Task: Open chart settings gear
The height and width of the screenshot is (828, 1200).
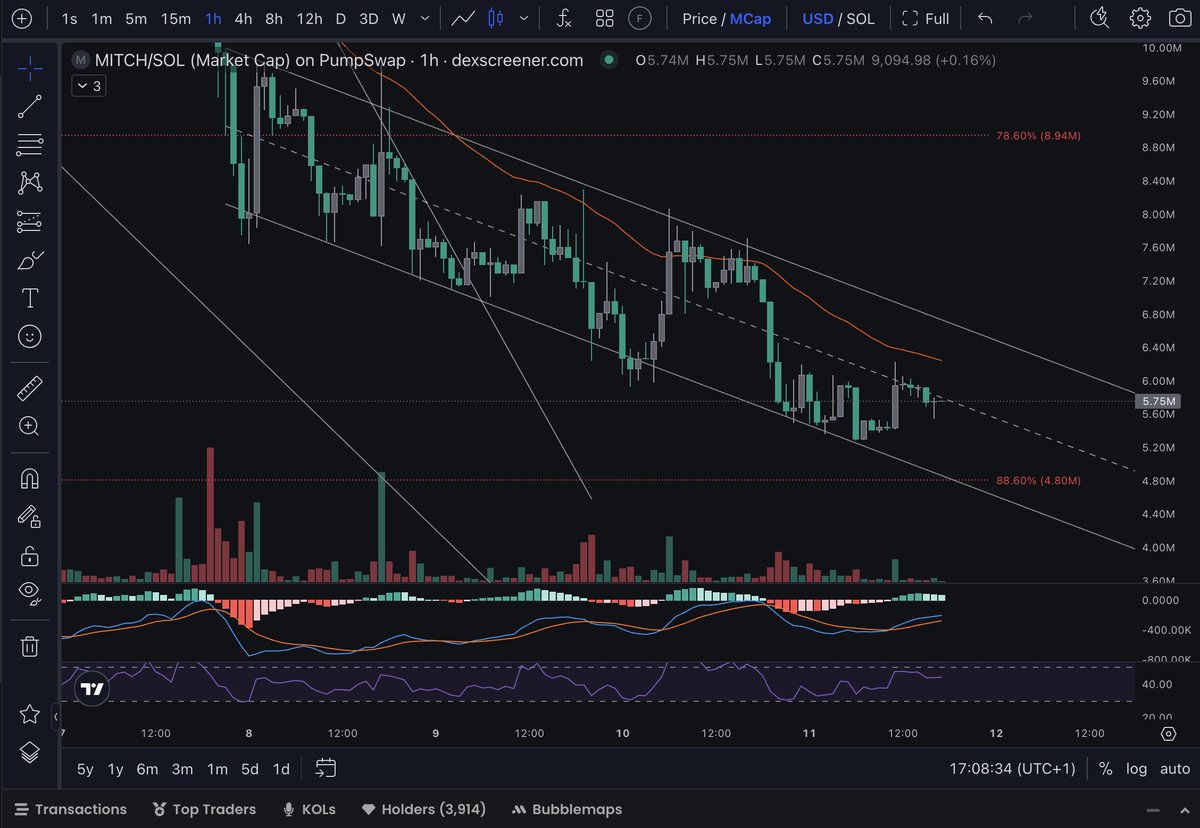Action: [x=1140, y=18]
